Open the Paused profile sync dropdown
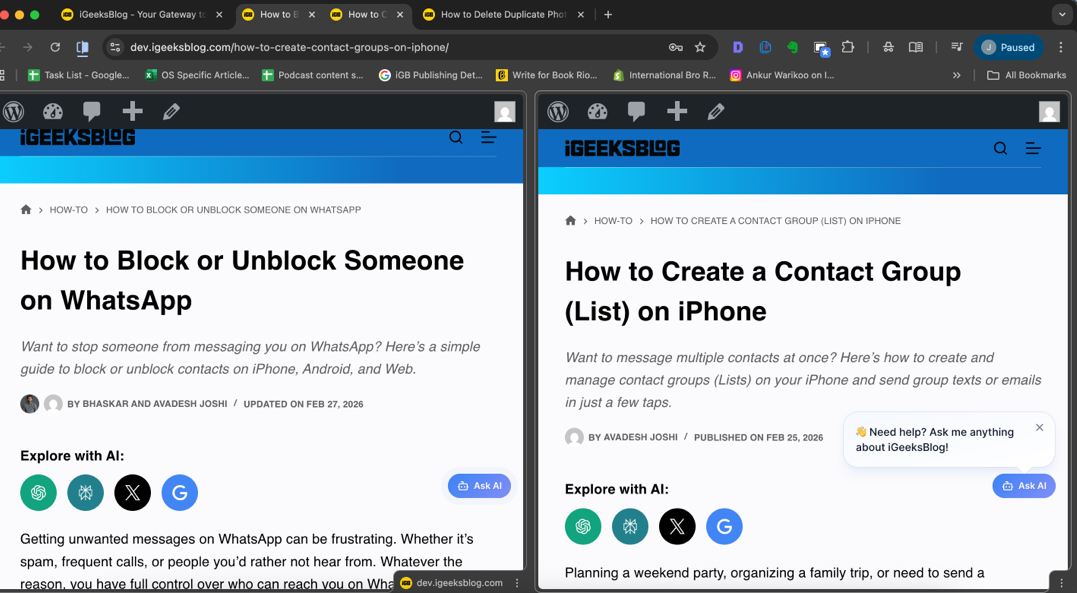 click(x=1008, y=47)
